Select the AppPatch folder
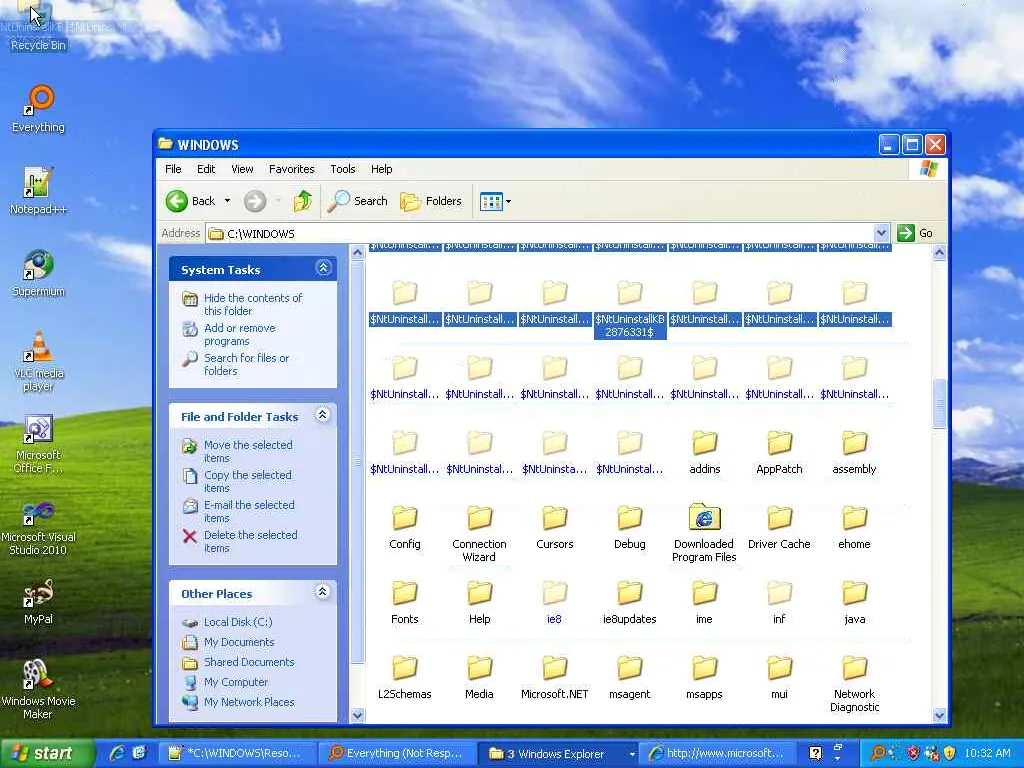 click(779, 452)
